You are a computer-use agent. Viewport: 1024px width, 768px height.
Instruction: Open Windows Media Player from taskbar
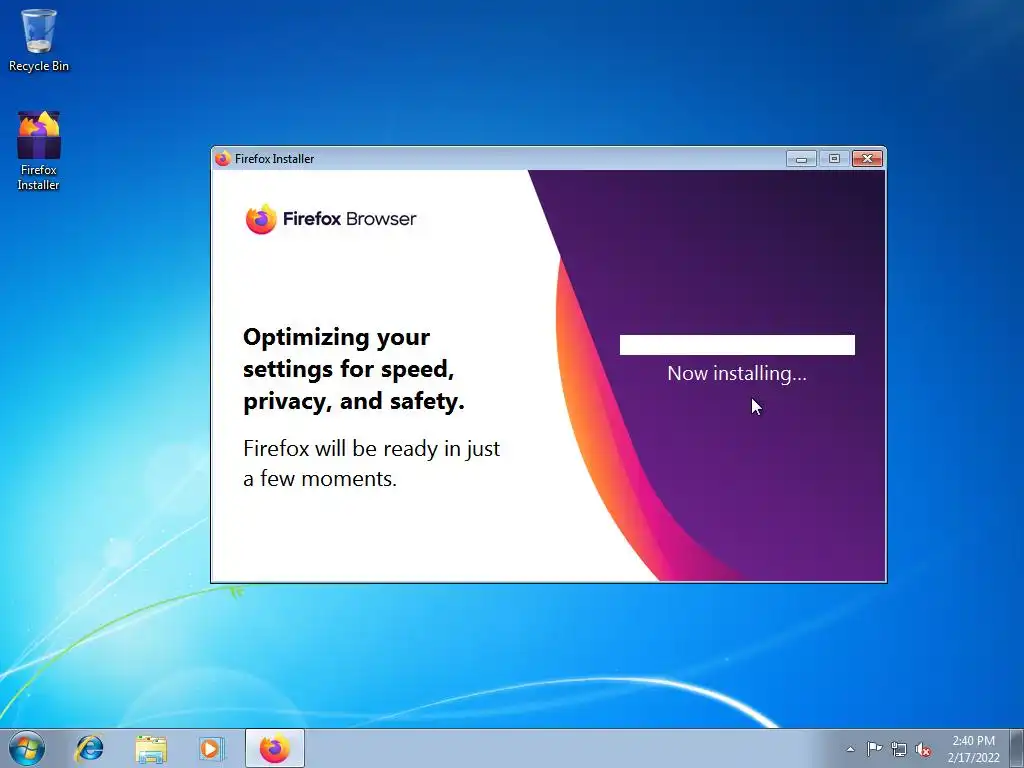[x=211, y=748]
